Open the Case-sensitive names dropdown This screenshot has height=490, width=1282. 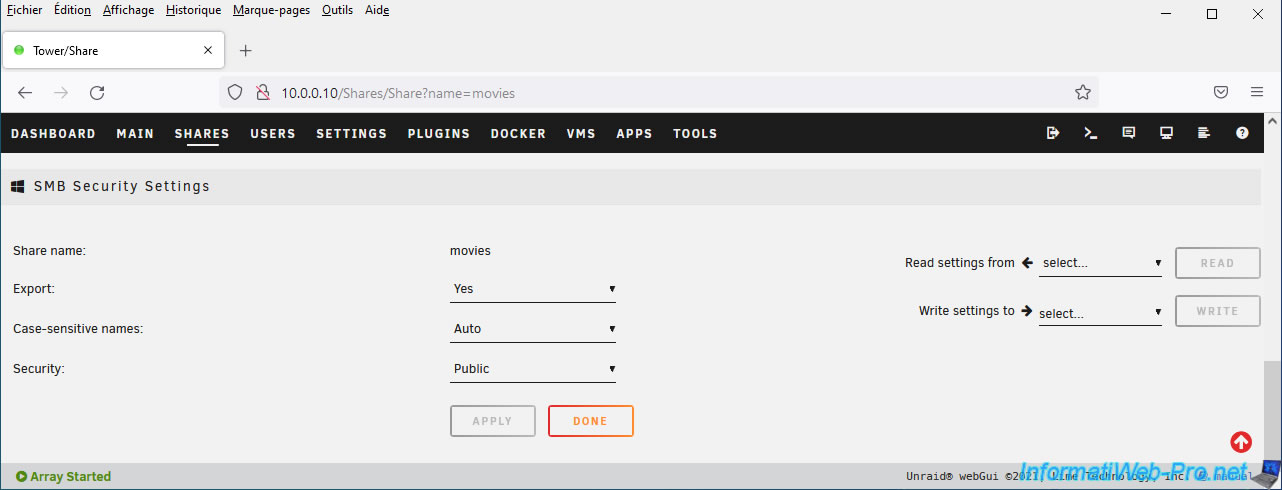[533, 329]
